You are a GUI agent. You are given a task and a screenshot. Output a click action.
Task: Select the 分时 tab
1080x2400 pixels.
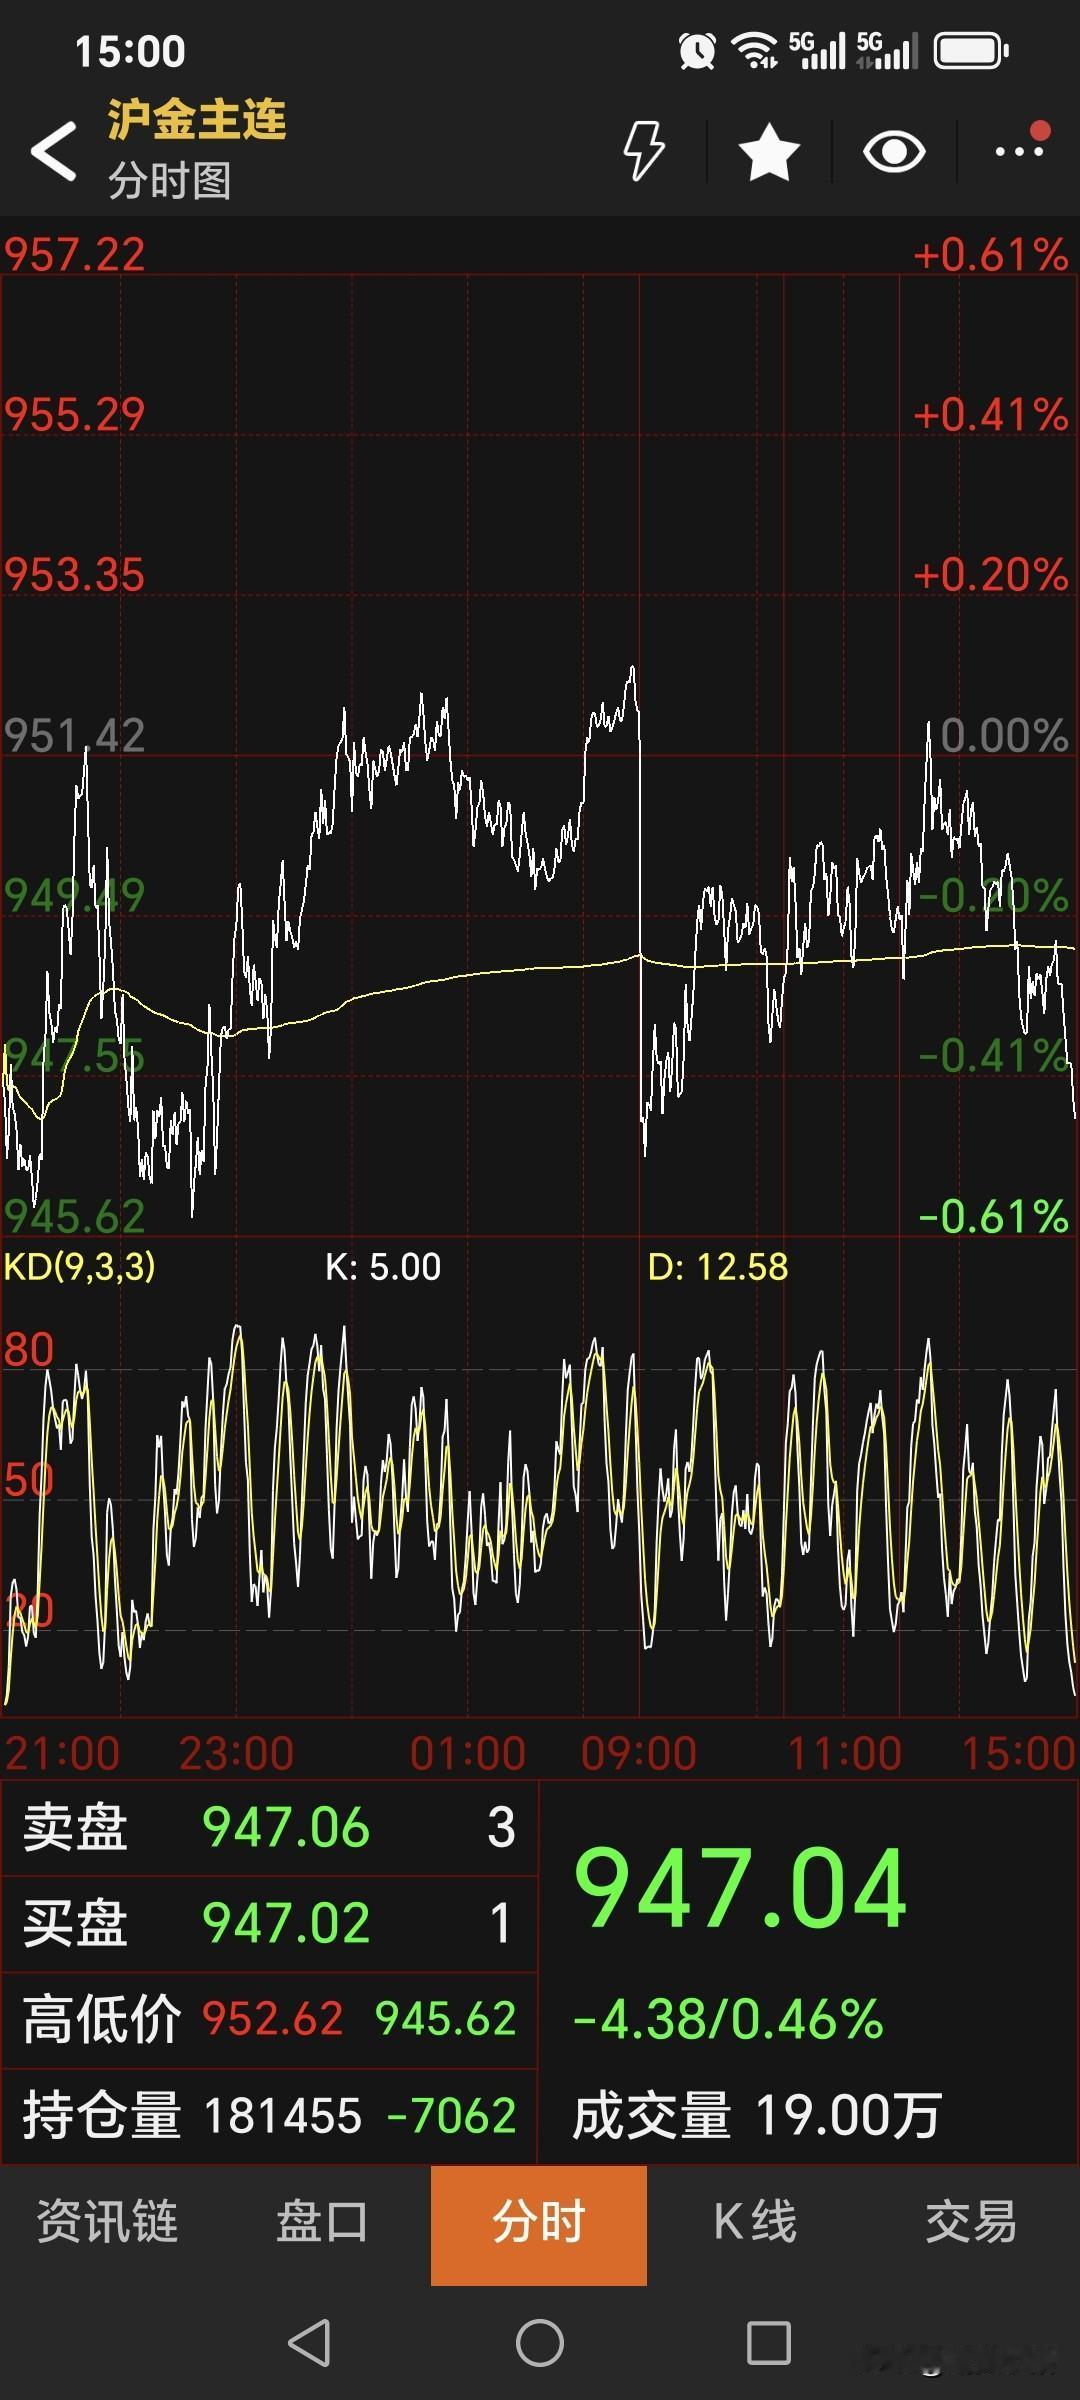point(539,2225)
